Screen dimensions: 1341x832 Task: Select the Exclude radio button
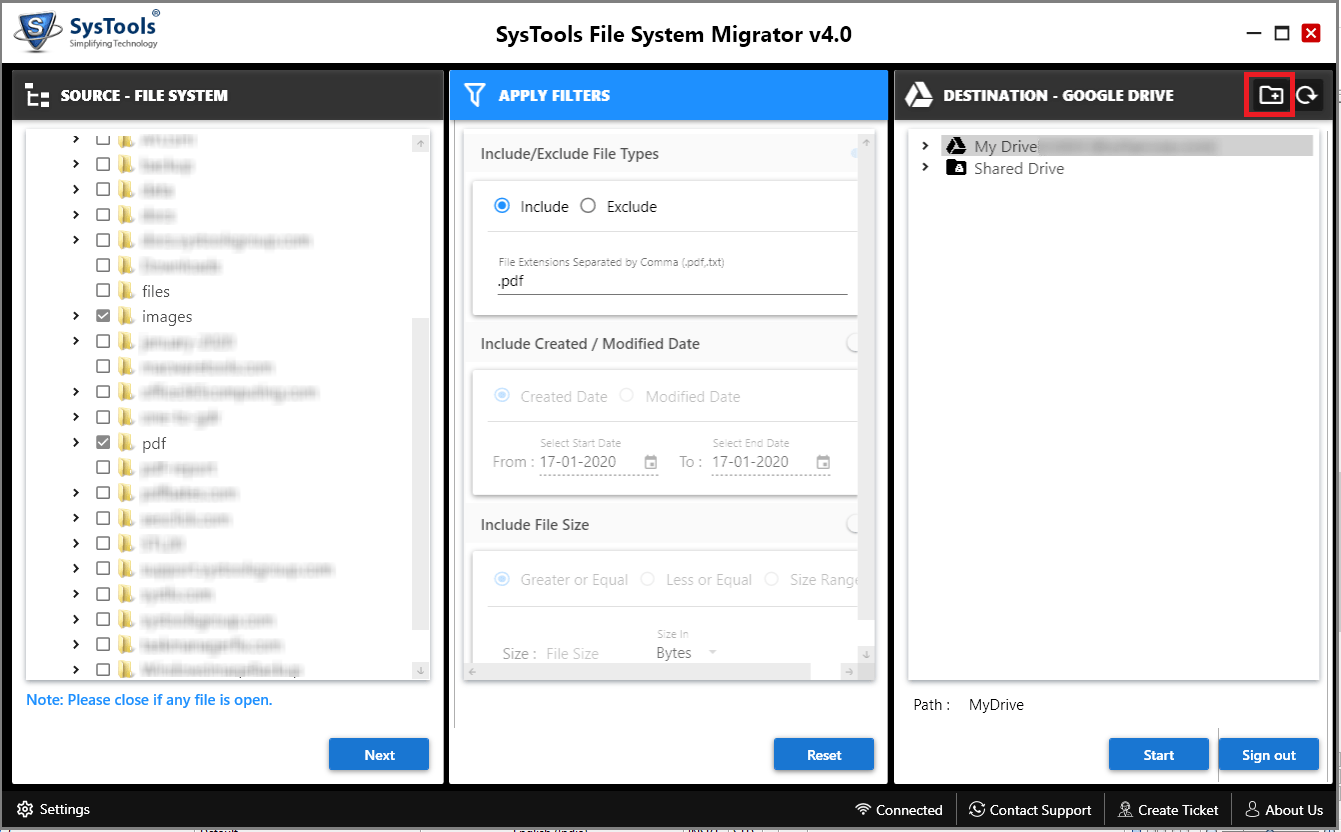588,206
